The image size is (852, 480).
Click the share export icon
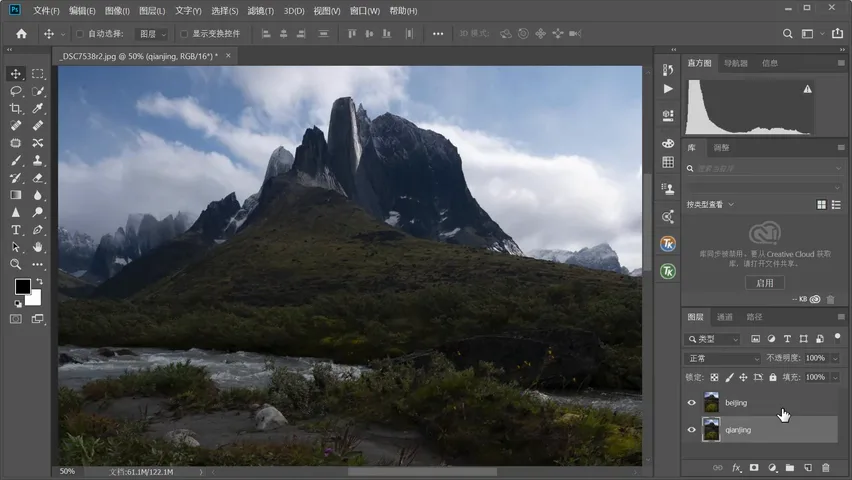pyautogui.click(x=837, y=34)
